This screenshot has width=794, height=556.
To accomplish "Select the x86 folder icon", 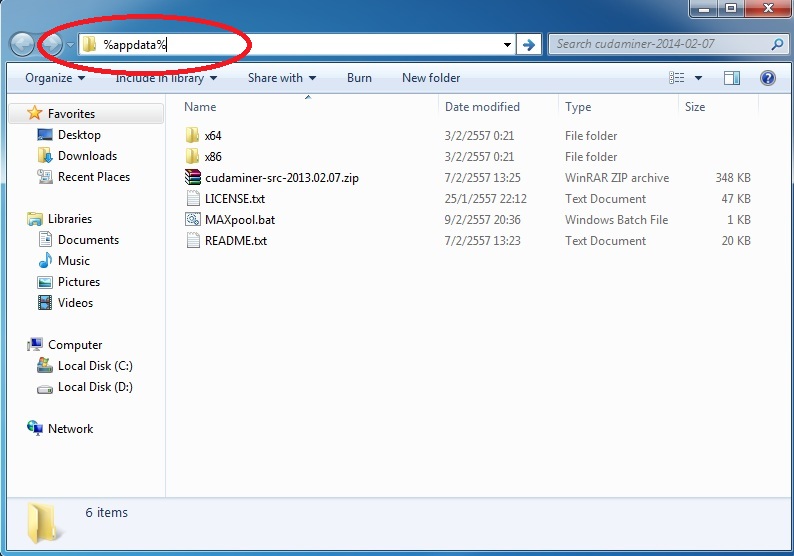I will (192, 156).
